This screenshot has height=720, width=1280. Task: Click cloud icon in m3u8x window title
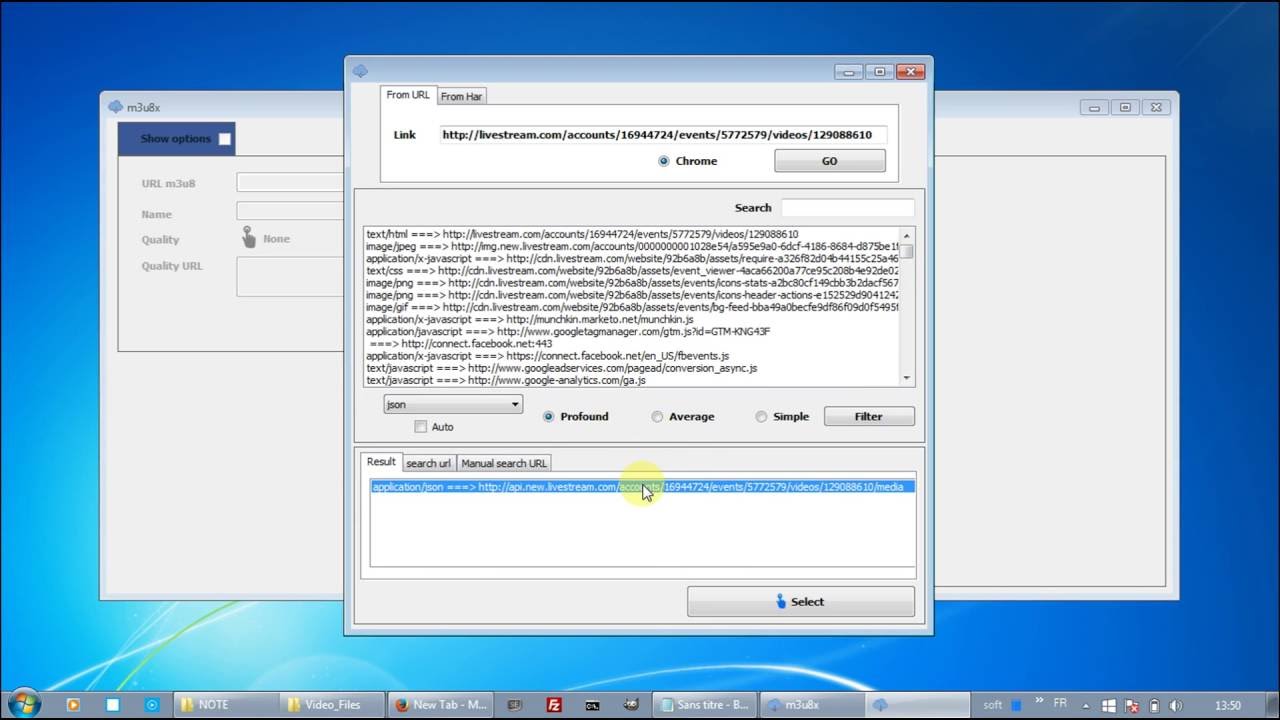click(115, 107)
